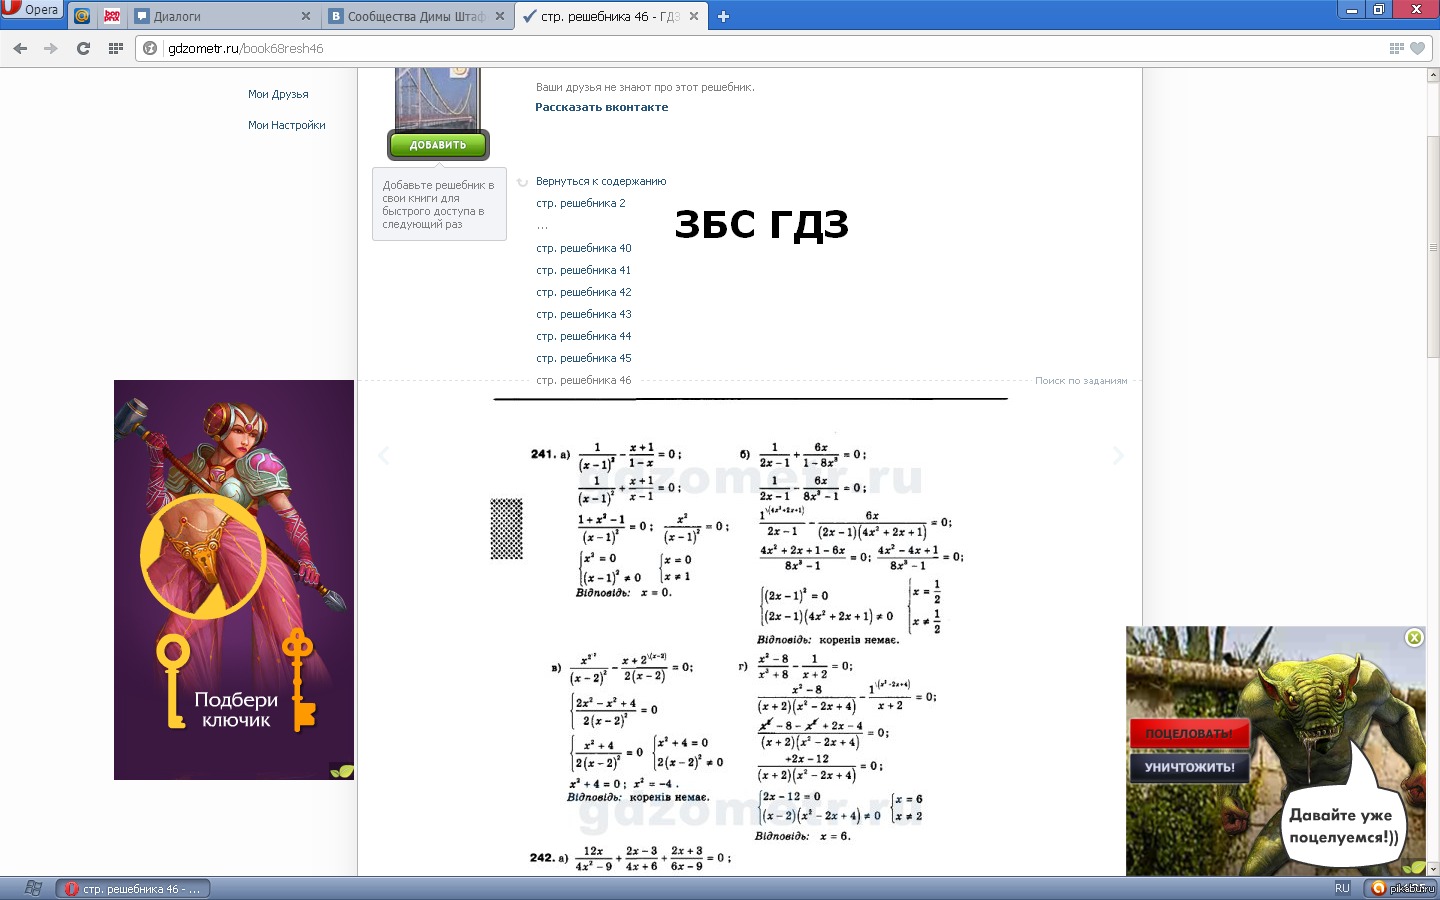This screenshot has height=900, width=1440.
Task: Click the address bar URL field
Action: (x=700, y=48)
